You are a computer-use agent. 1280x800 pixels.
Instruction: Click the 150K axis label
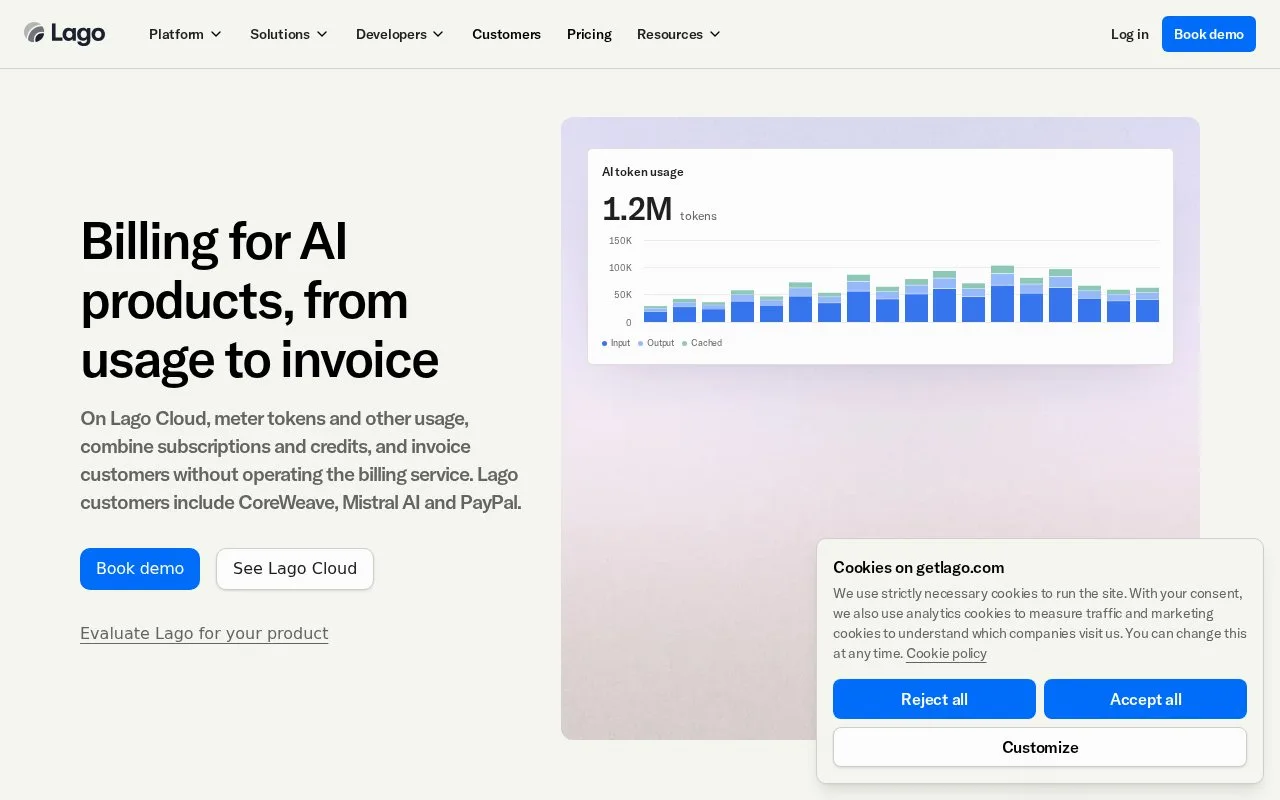coord(620,241)
